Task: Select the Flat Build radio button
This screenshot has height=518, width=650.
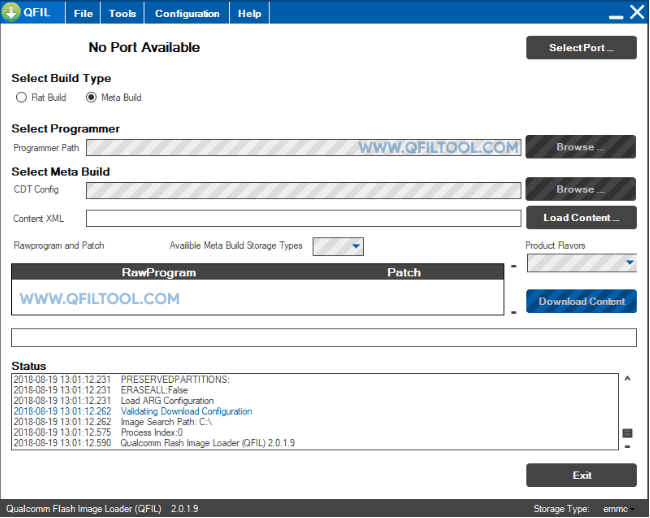Action: 21,97
